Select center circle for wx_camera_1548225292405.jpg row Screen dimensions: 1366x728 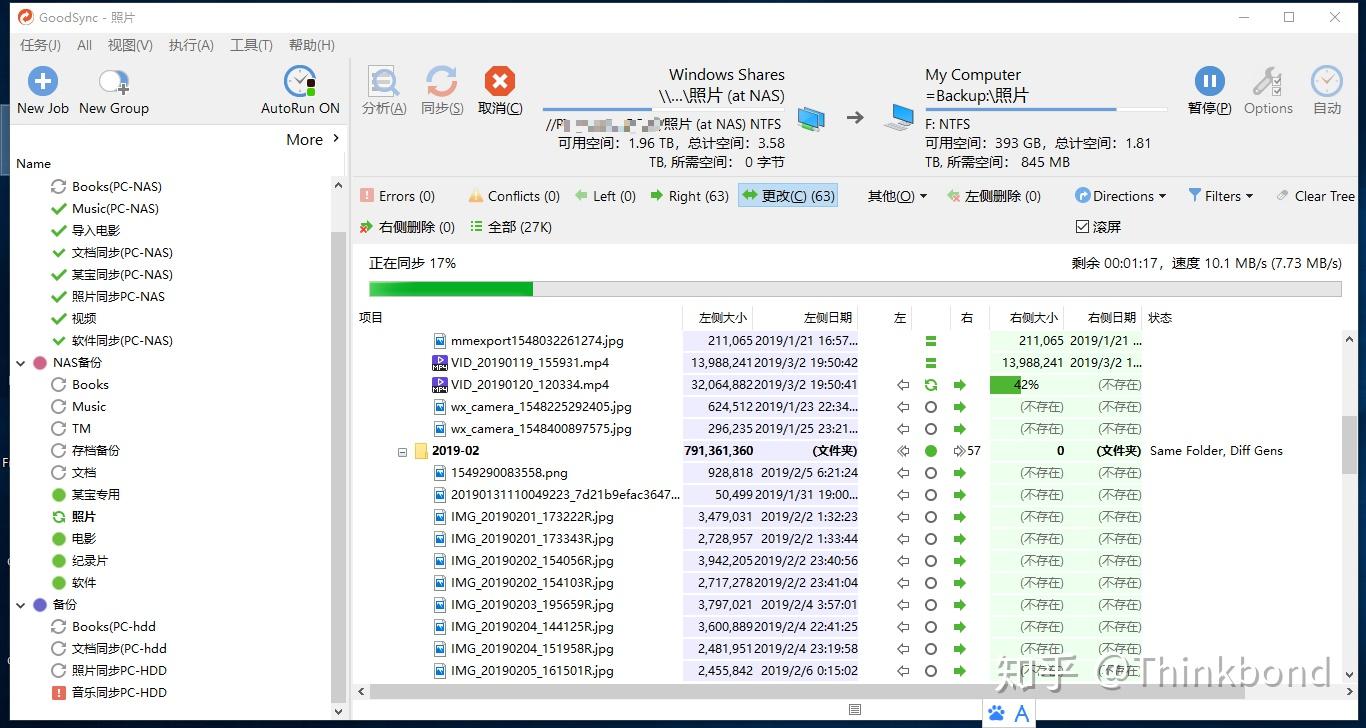click(x=931, y=407)
